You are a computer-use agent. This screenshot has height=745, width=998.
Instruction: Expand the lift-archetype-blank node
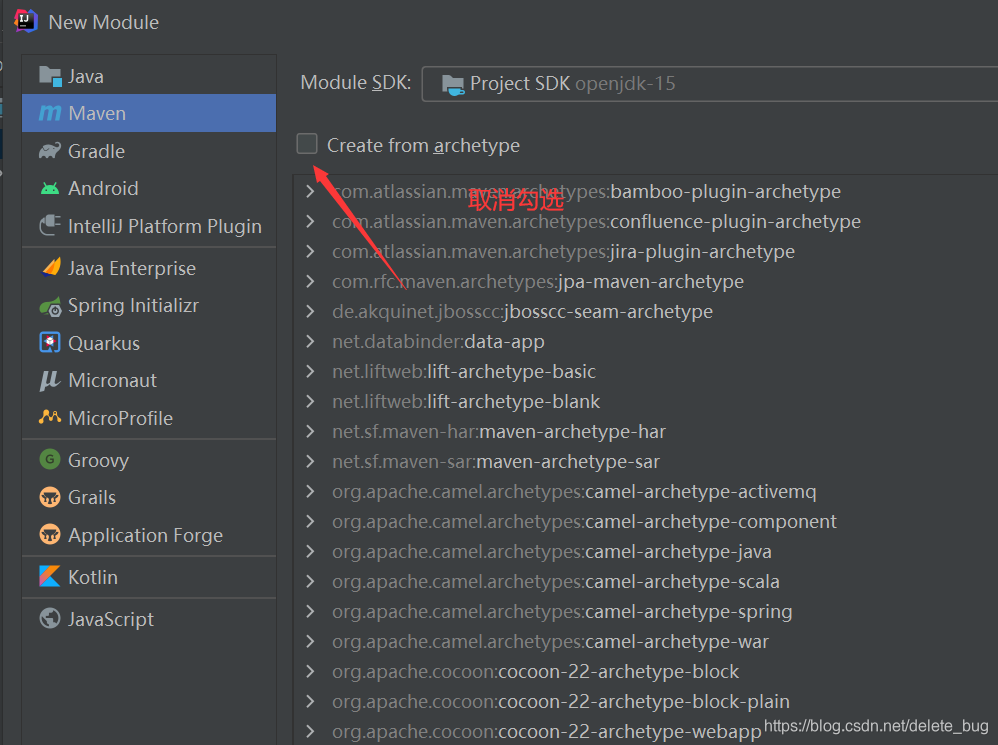[x=310, y=401]
